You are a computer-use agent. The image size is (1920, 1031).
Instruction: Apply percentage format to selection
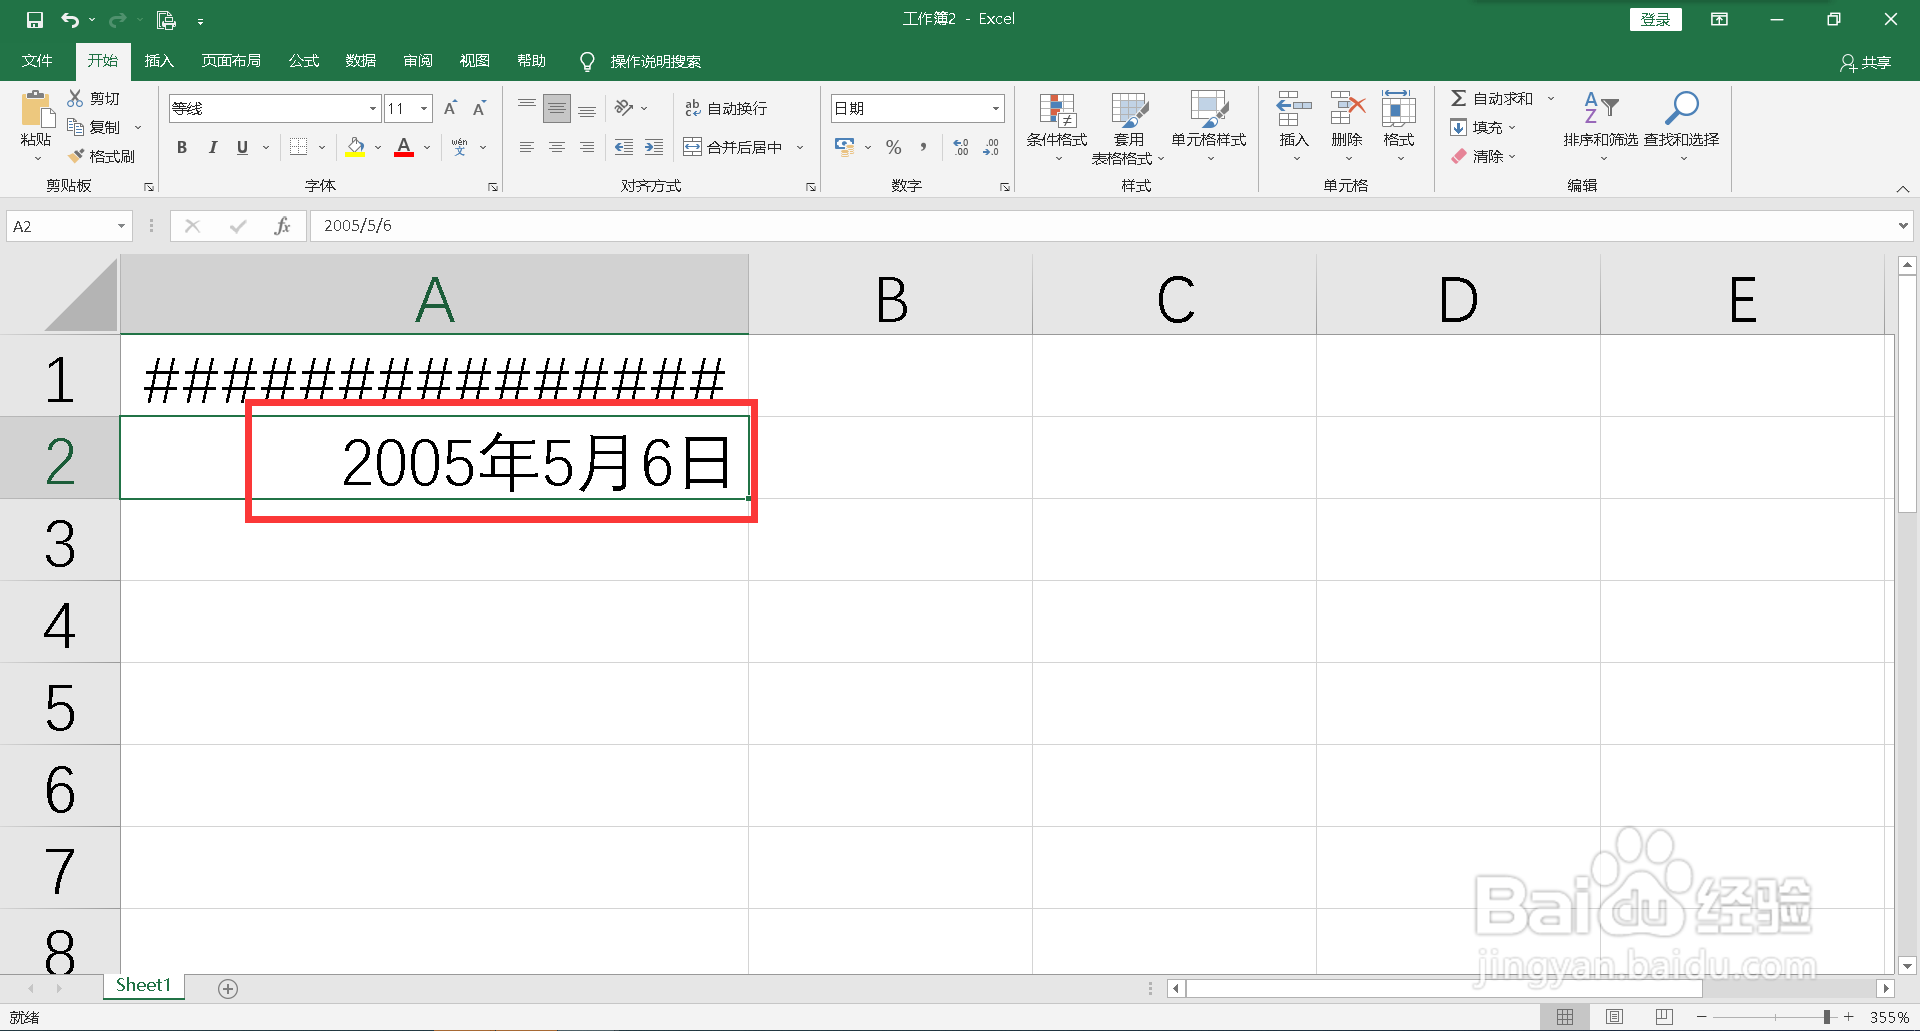pos(893,147)
